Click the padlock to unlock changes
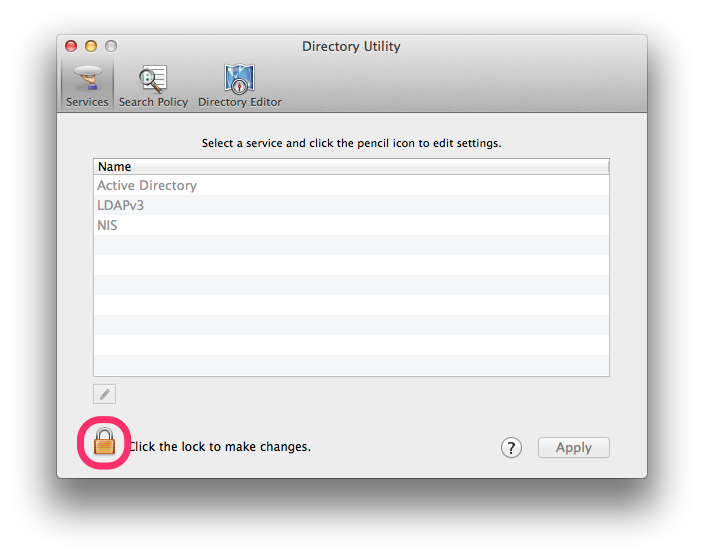The image size is (704, 557). (104, 442)
